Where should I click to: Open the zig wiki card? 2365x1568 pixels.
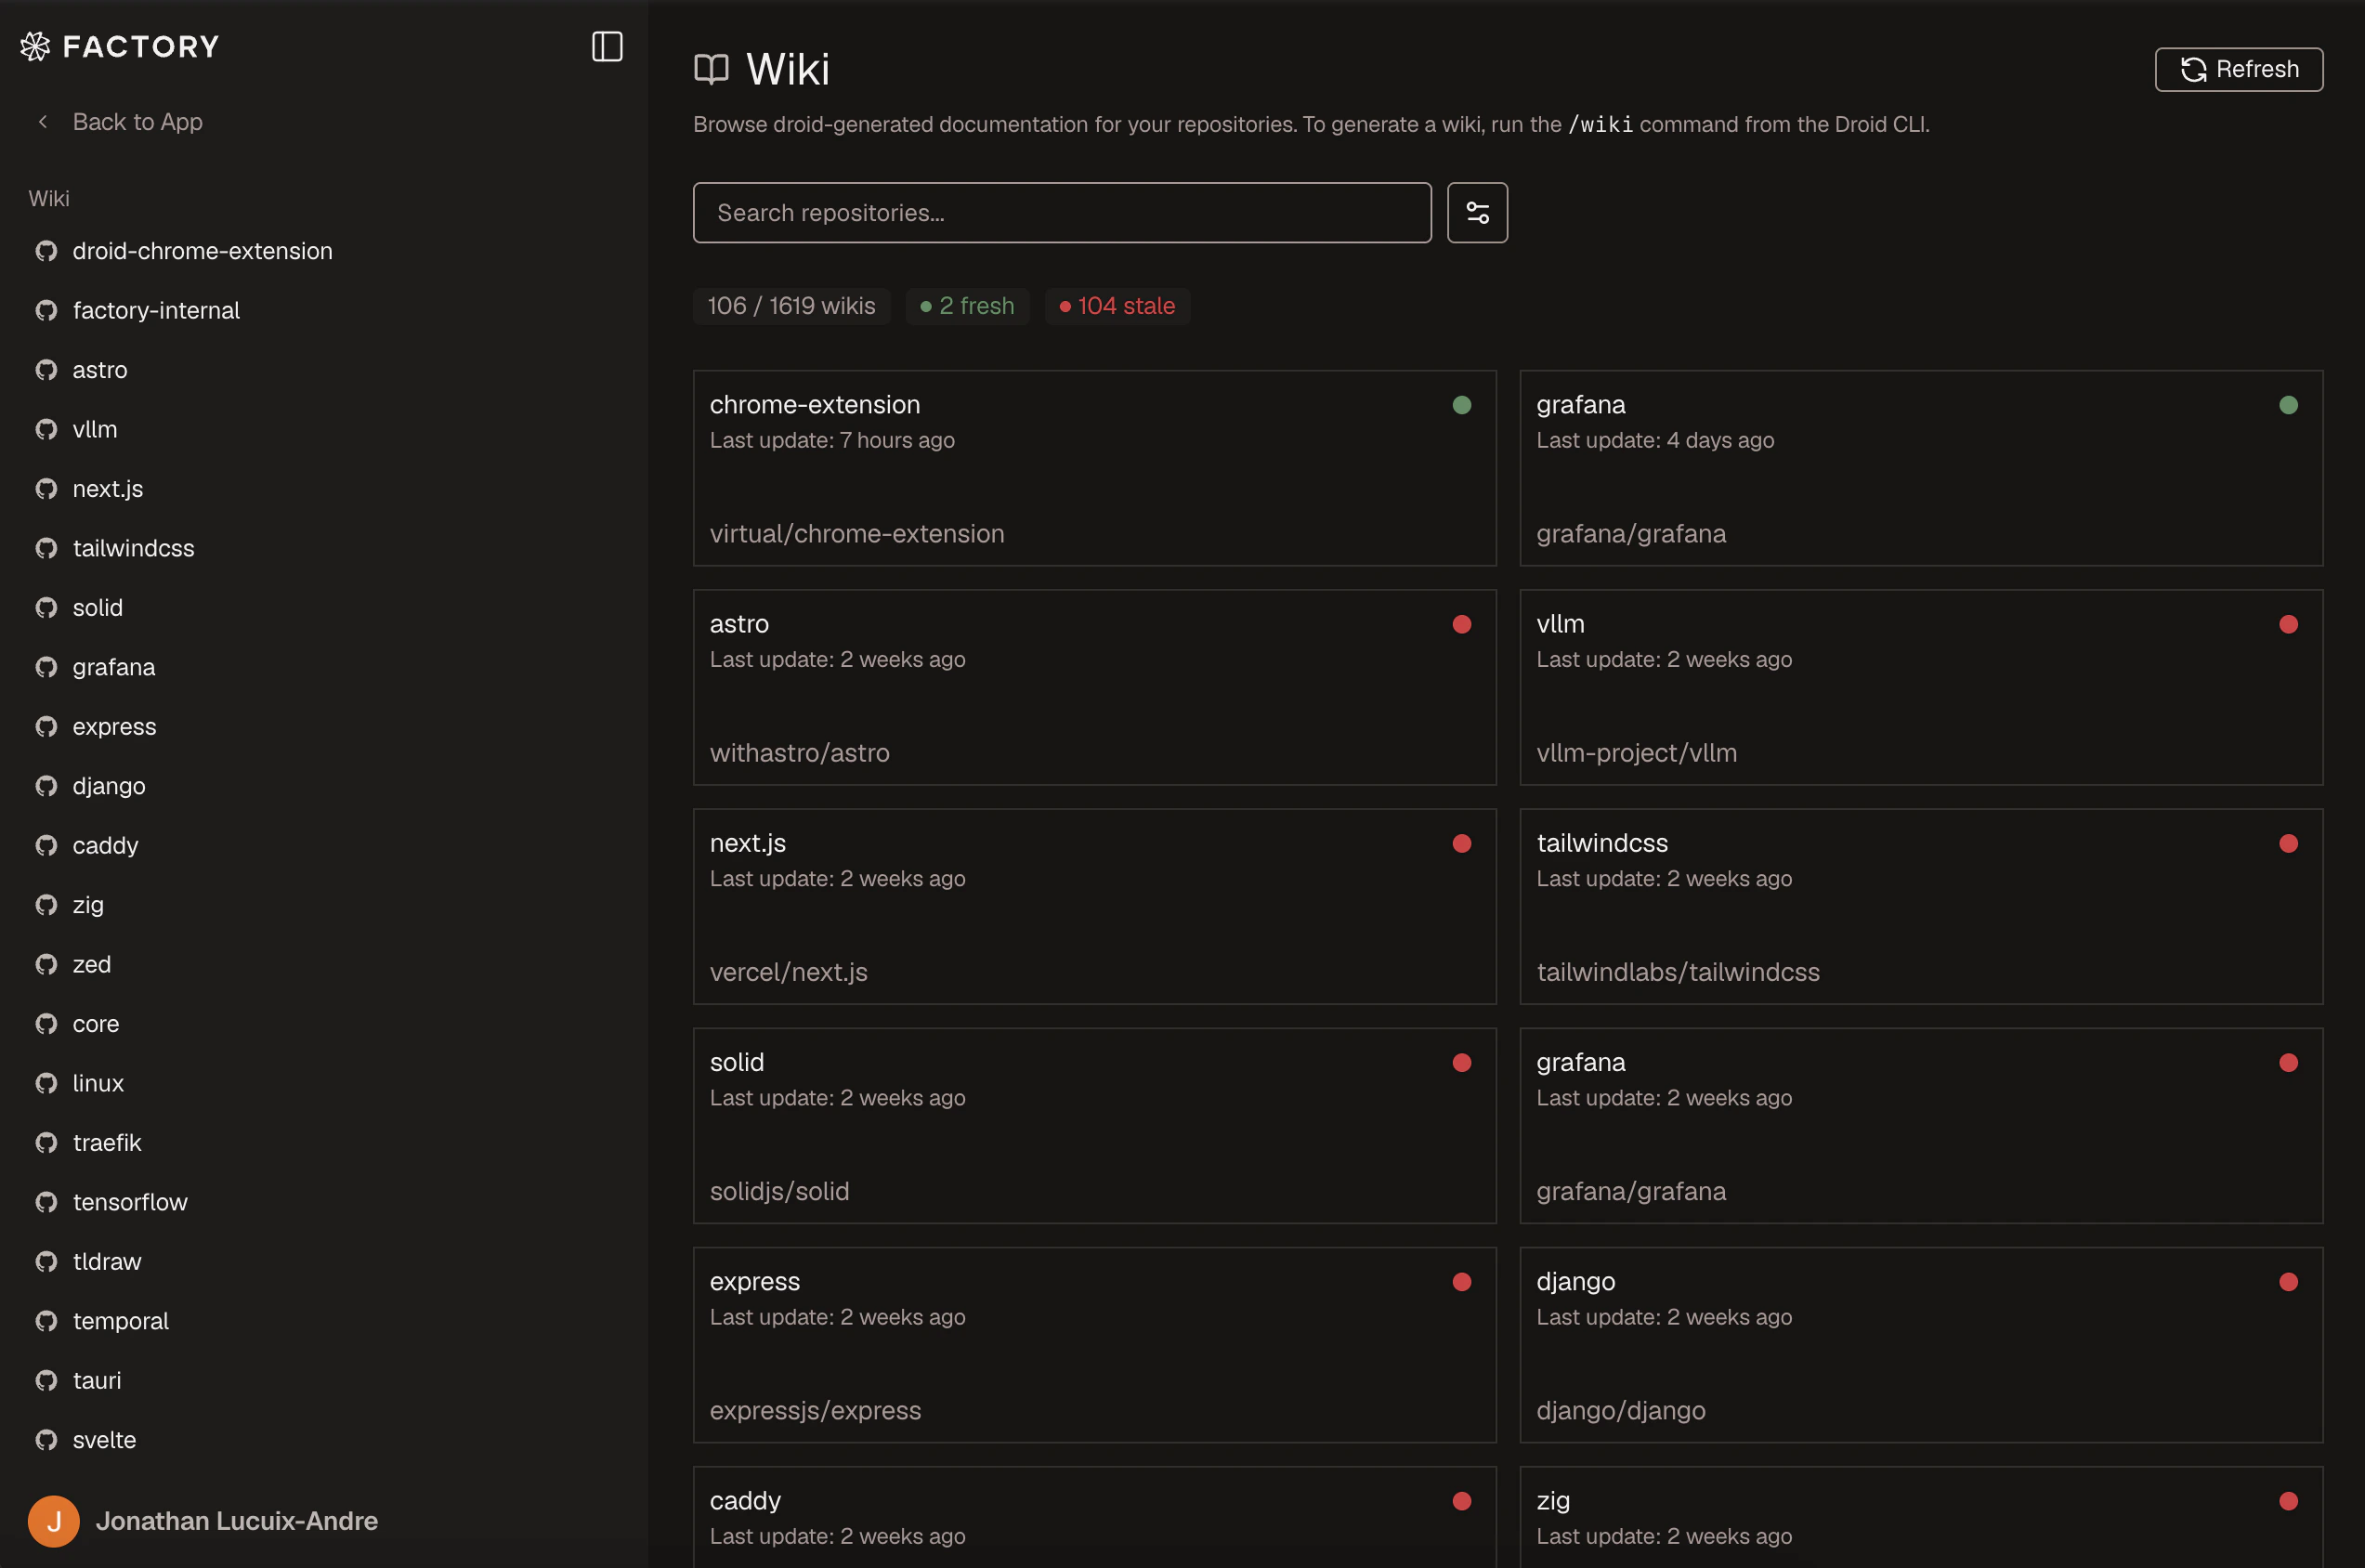(x=1921, y=1517)
